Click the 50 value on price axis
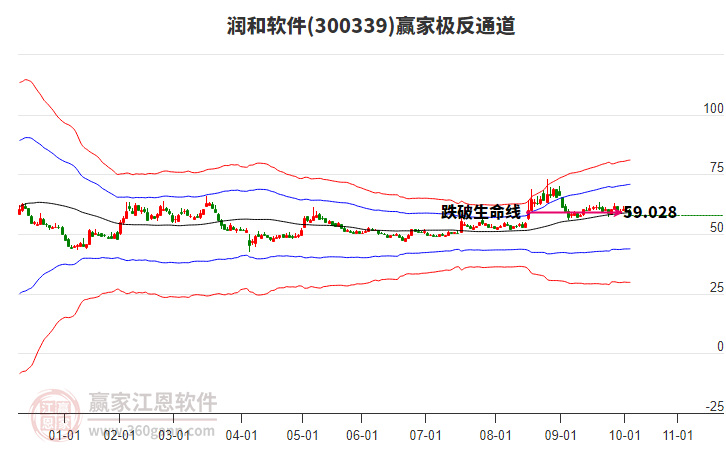The width and height of the screenshot is (726, 450). [x=716, y=227]
